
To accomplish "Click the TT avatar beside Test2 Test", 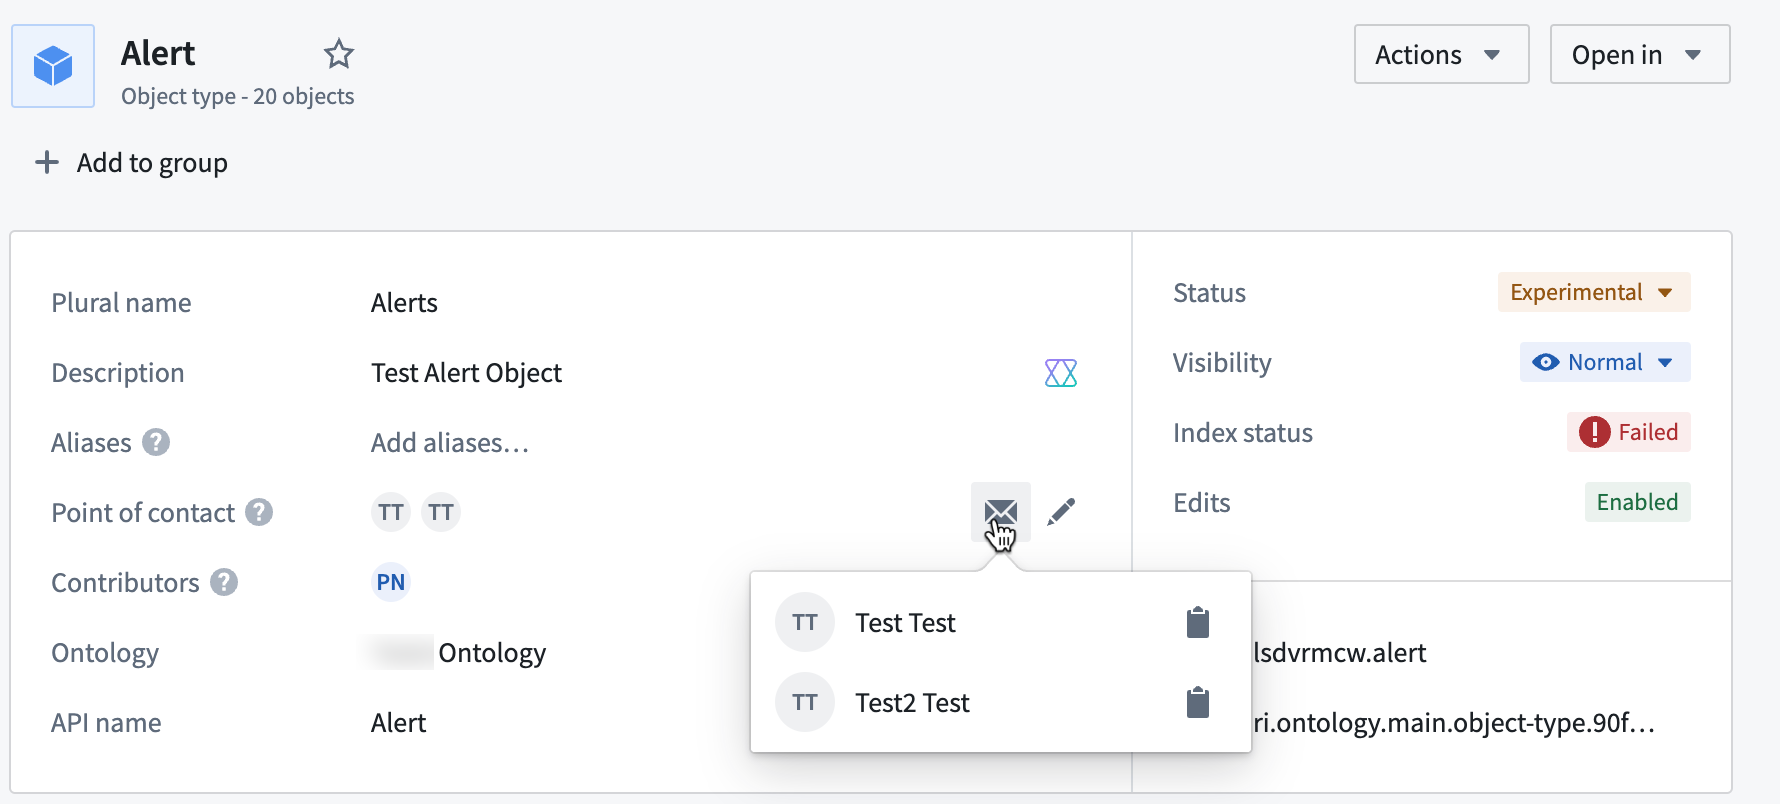I will click(x=805, y=702).
